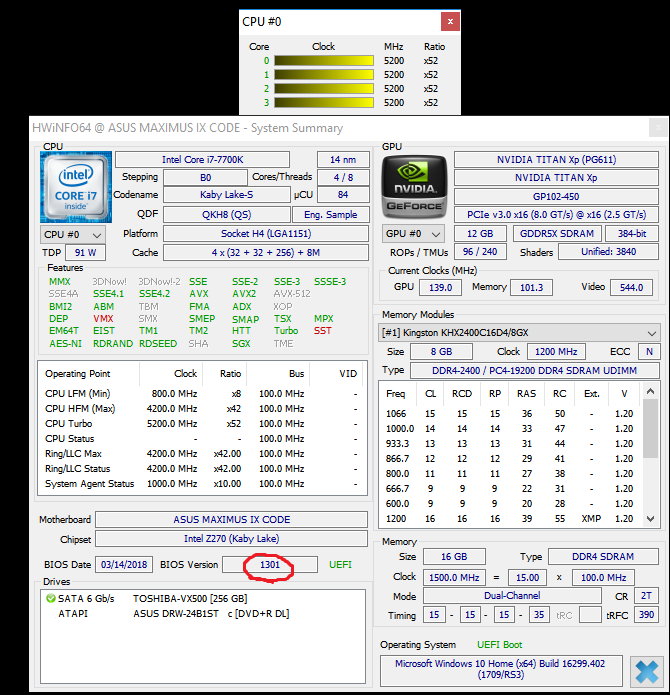Click the PCIe v3.0 x16 interface field
Image resolution: width=670 pixels, height=695 pixels.
[556, 215]
